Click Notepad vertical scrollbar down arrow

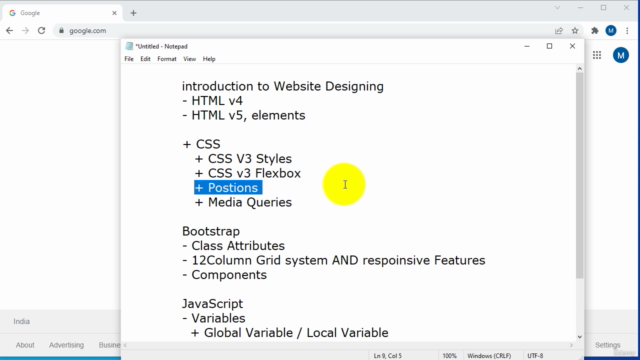(580, 337)
